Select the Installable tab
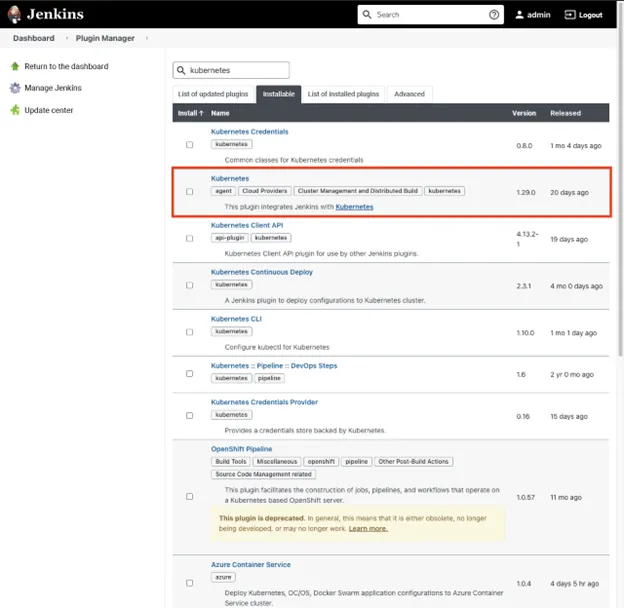The height and width of the screenshot is (608, 624). [279, 94]
